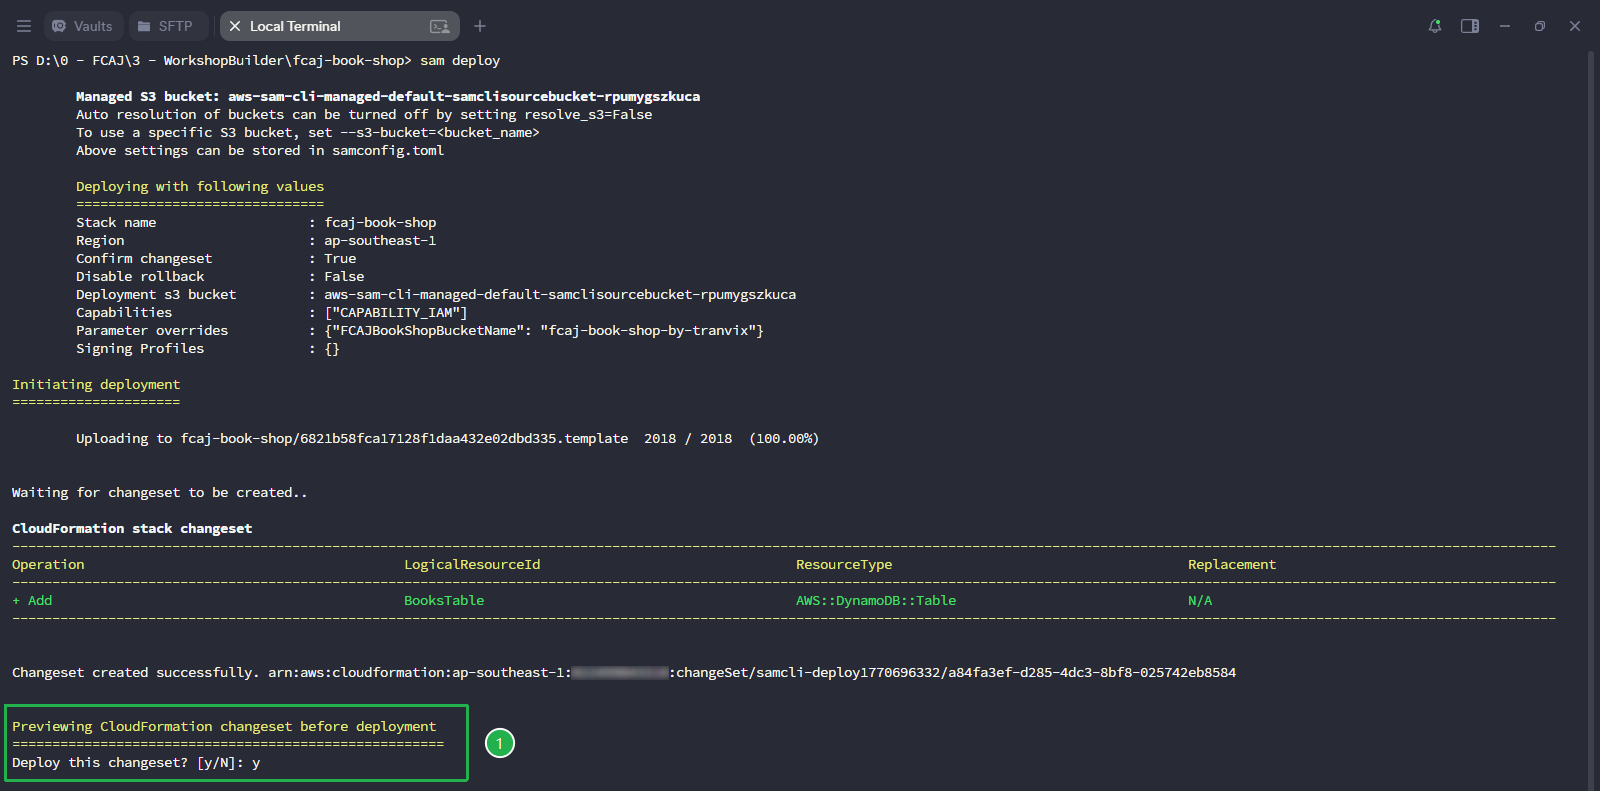The image size is (1600, 791).
Task: Click the 'N/A' replacement value
Action: 1200,601
